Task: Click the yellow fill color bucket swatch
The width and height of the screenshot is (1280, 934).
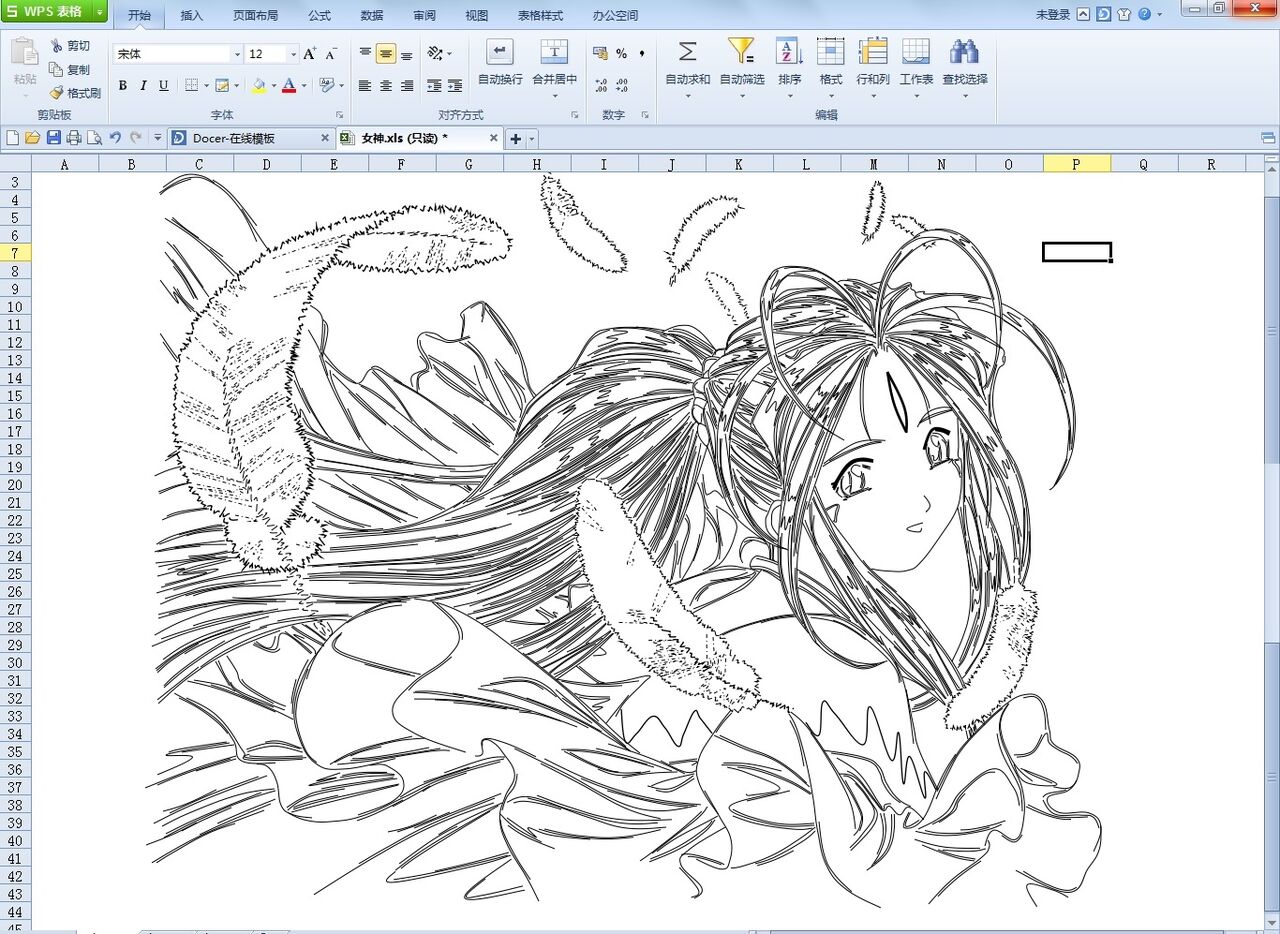Action: 259,86
